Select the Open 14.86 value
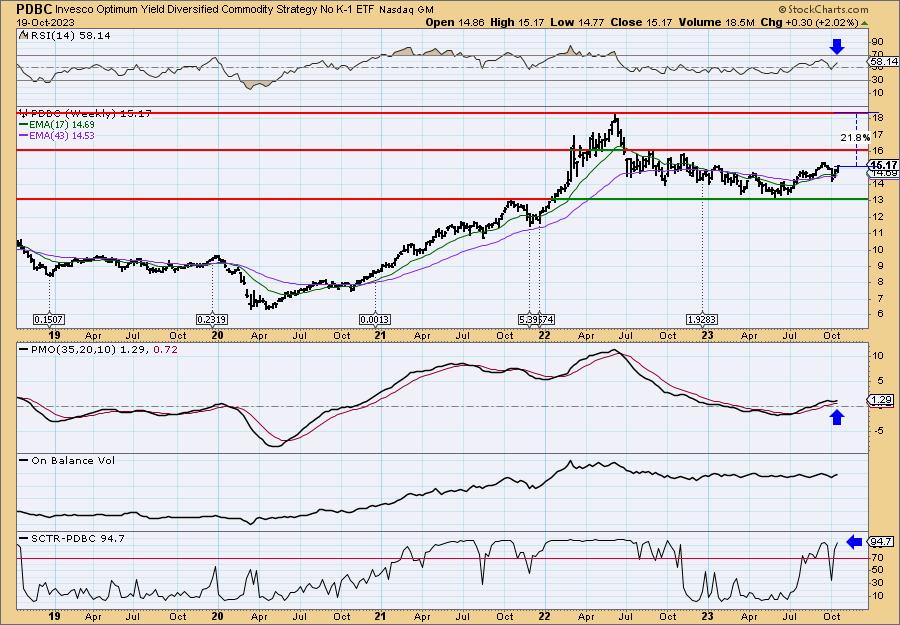The image size is (900, 625). coord(455,22)
